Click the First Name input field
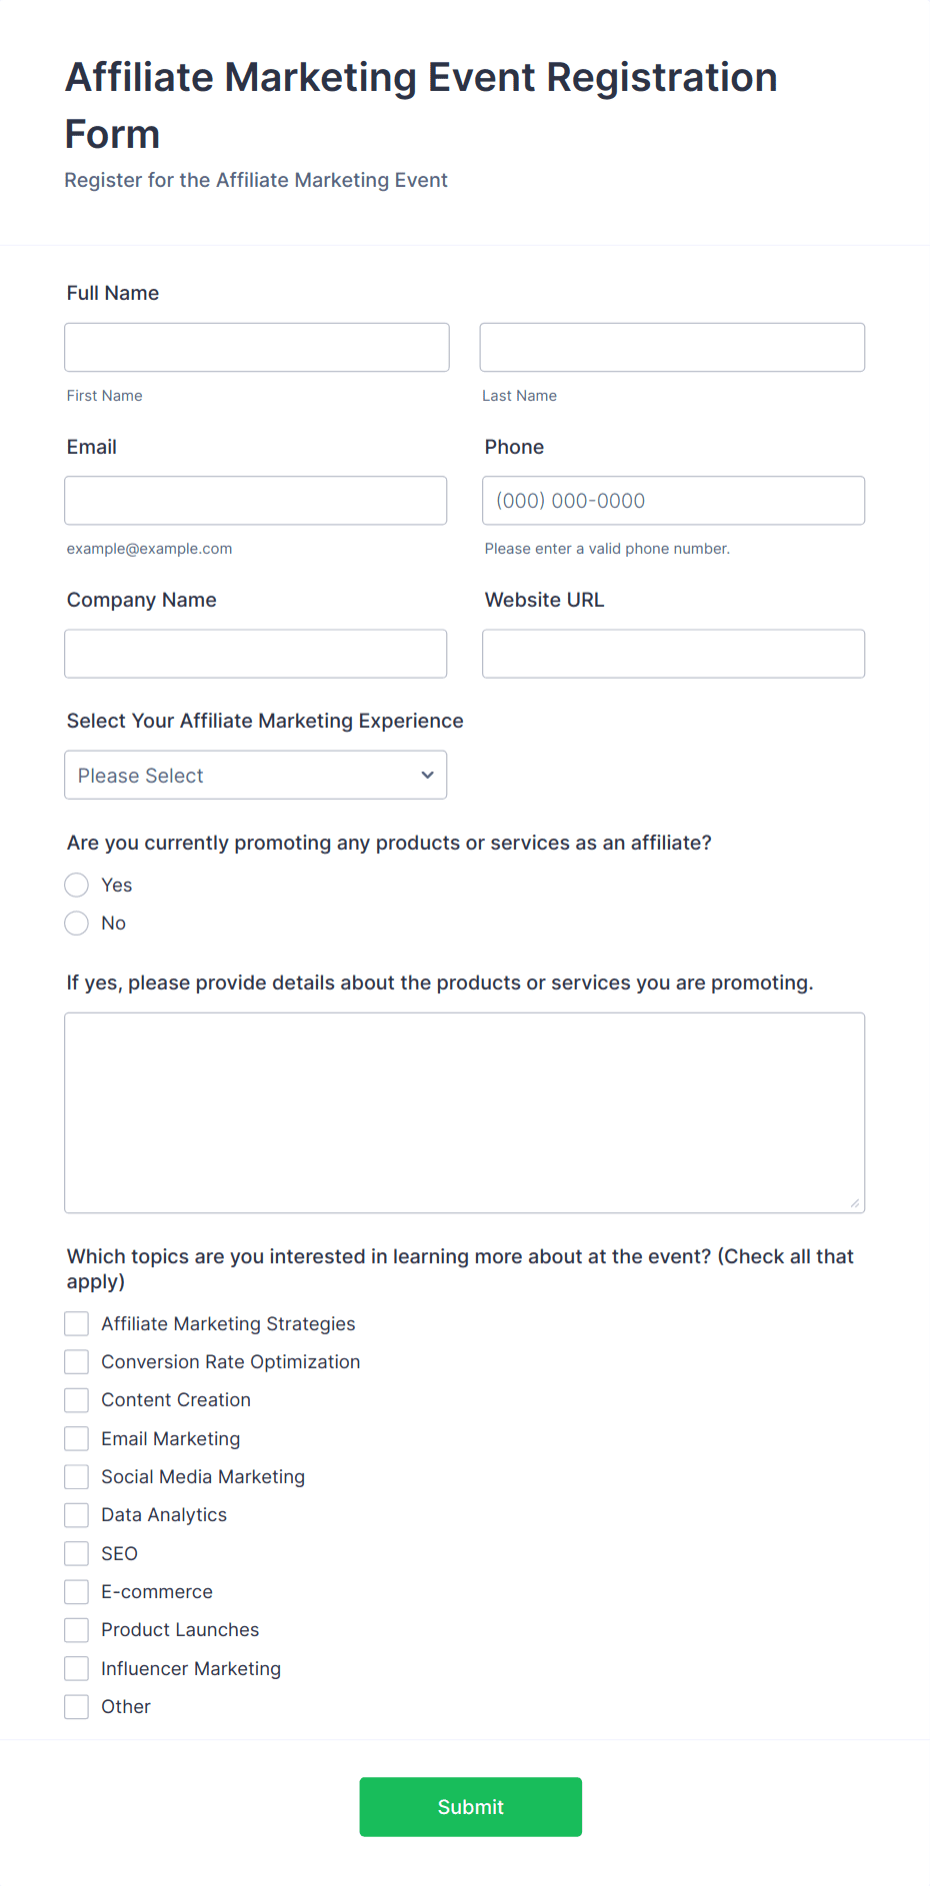930x1886 pixels. point(256,347)
